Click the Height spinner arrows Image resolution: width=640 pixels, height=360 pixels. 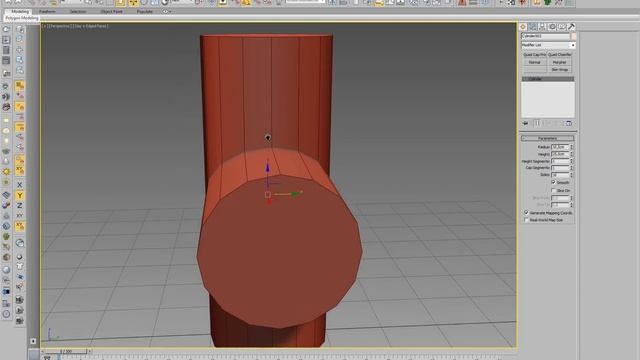pos(572,154)
